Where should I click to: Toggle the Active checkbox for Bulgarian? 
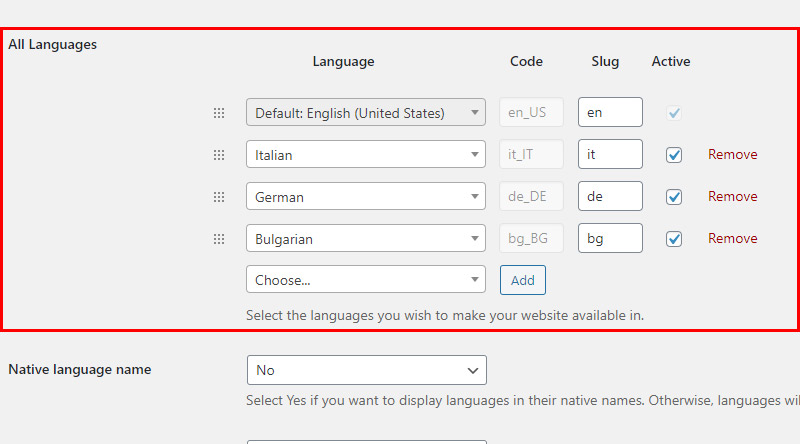[673, 238]
